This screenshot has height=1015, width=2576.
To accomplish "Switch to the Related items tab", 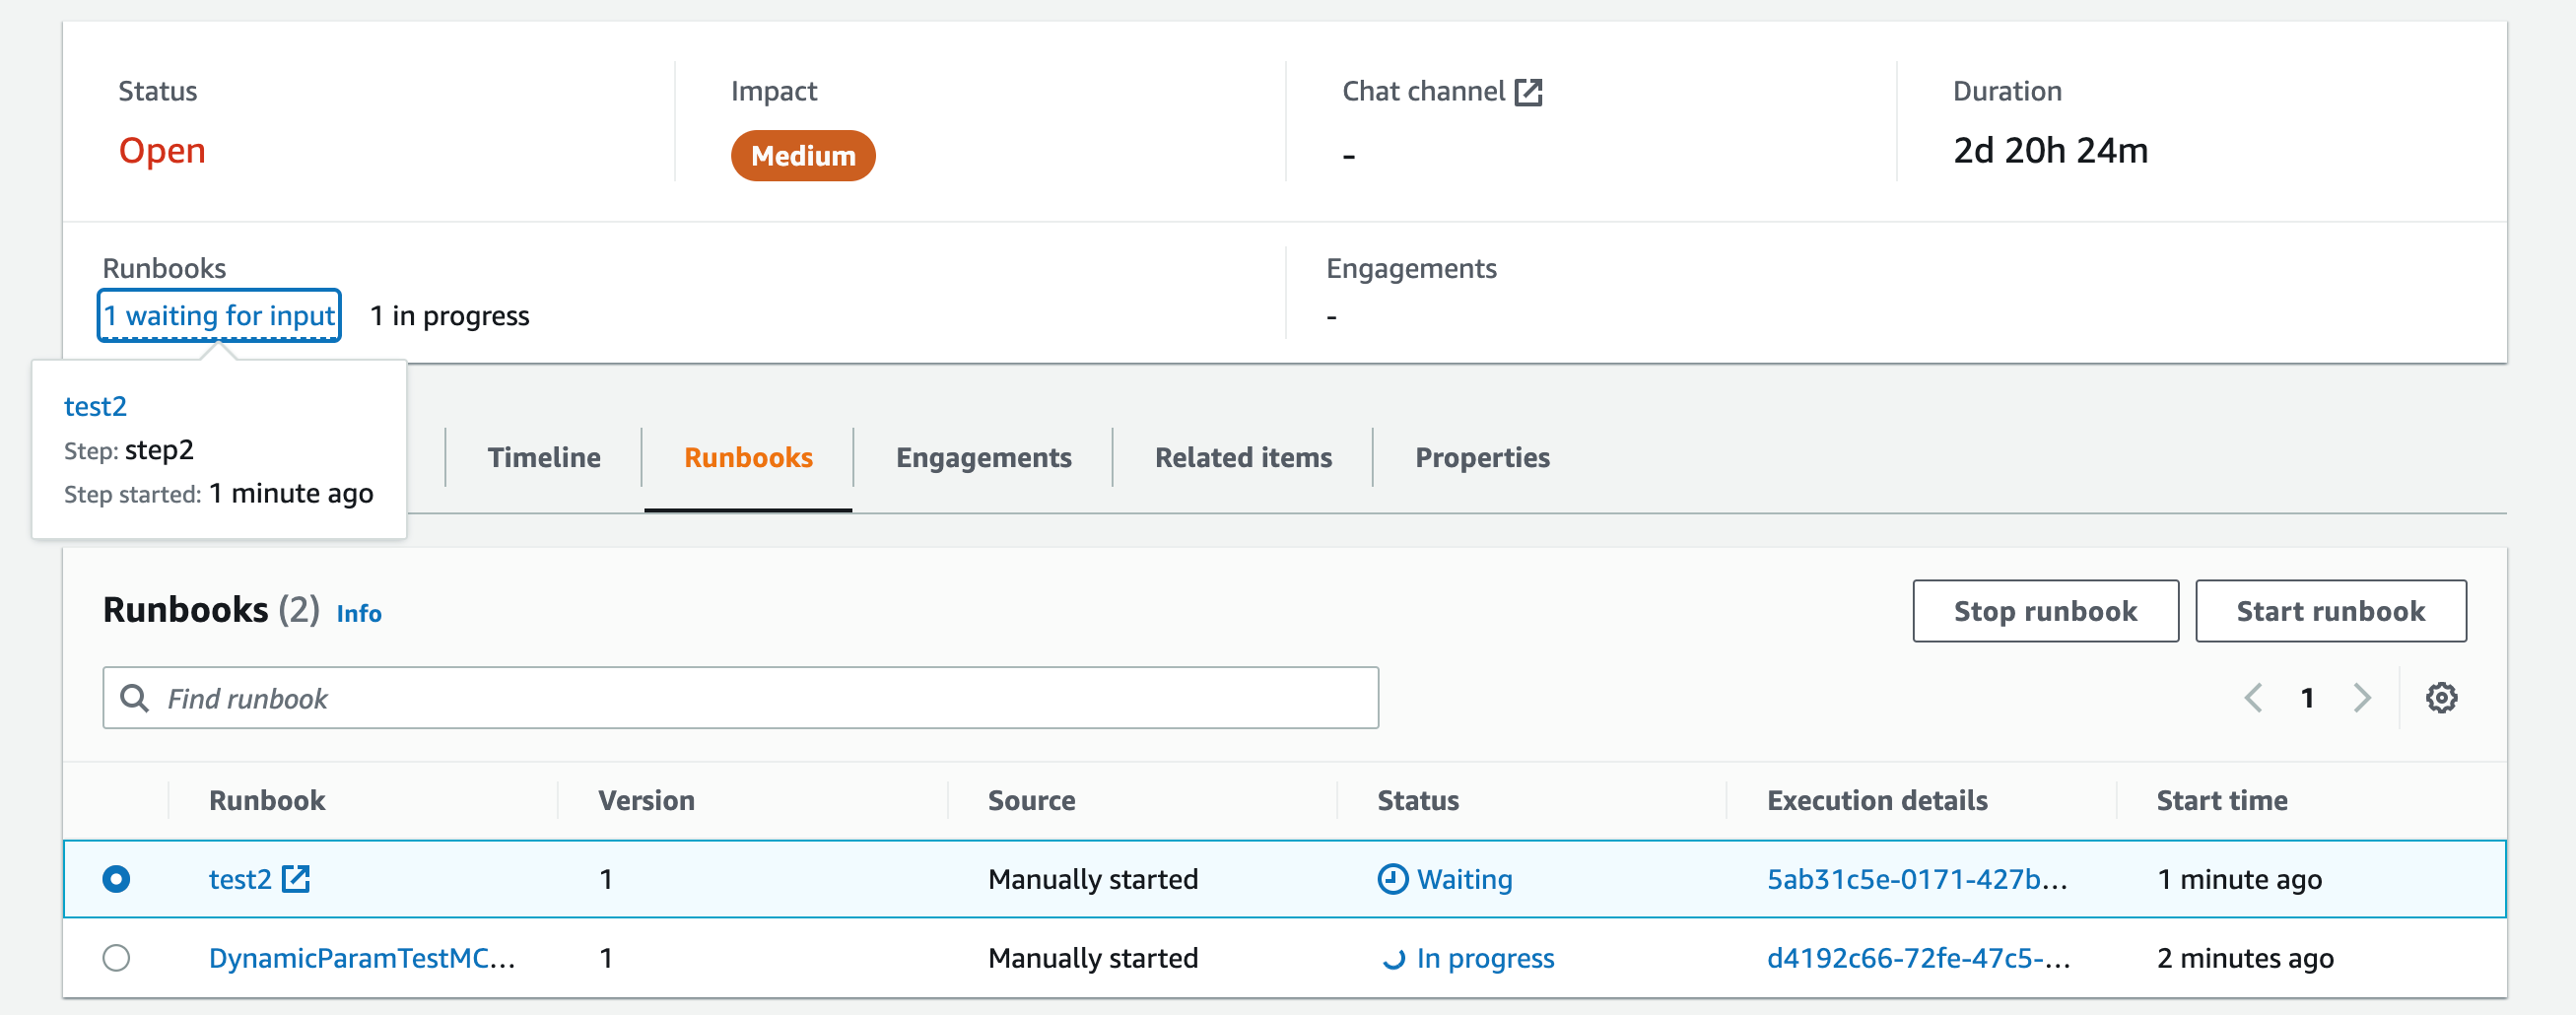I will click(x=1242, y=457).
